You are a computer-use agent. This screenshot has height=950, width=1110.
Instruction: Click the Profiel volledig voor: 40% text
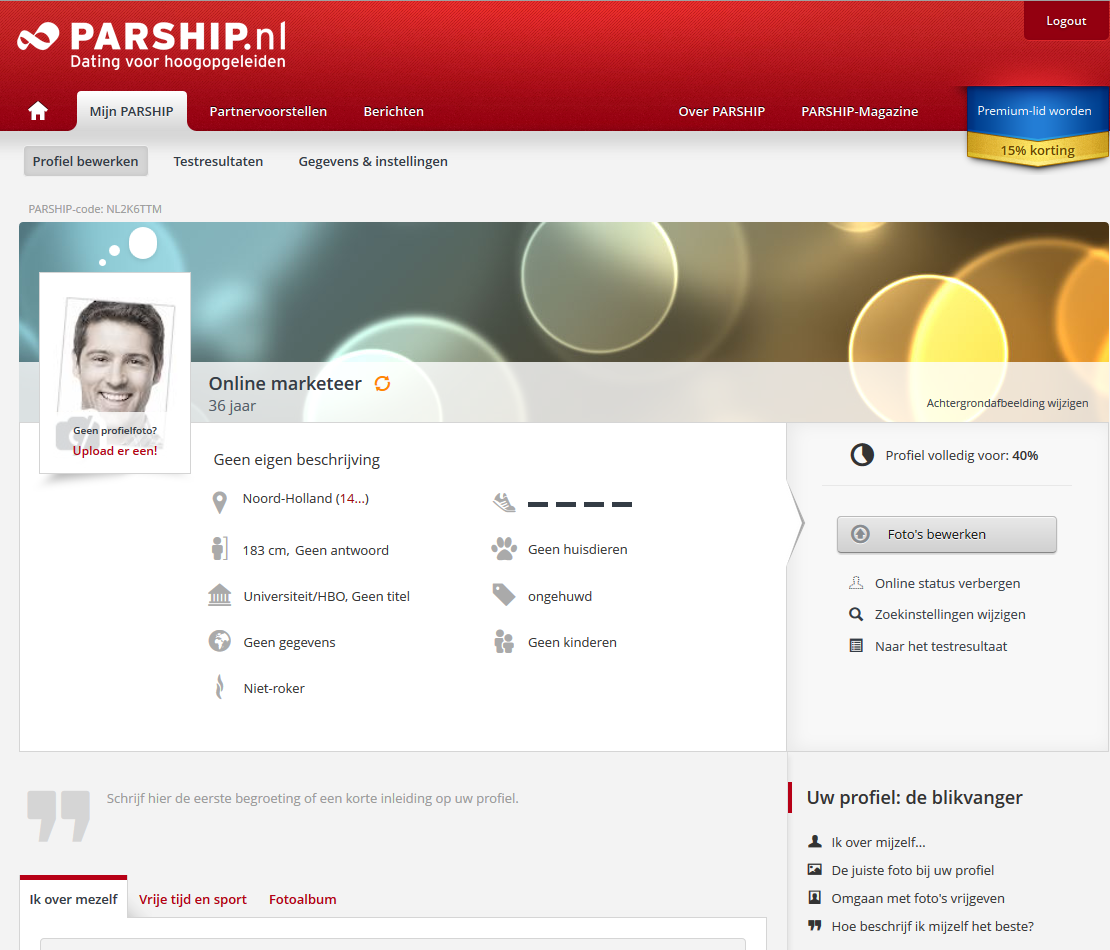(x=961, y=455)
